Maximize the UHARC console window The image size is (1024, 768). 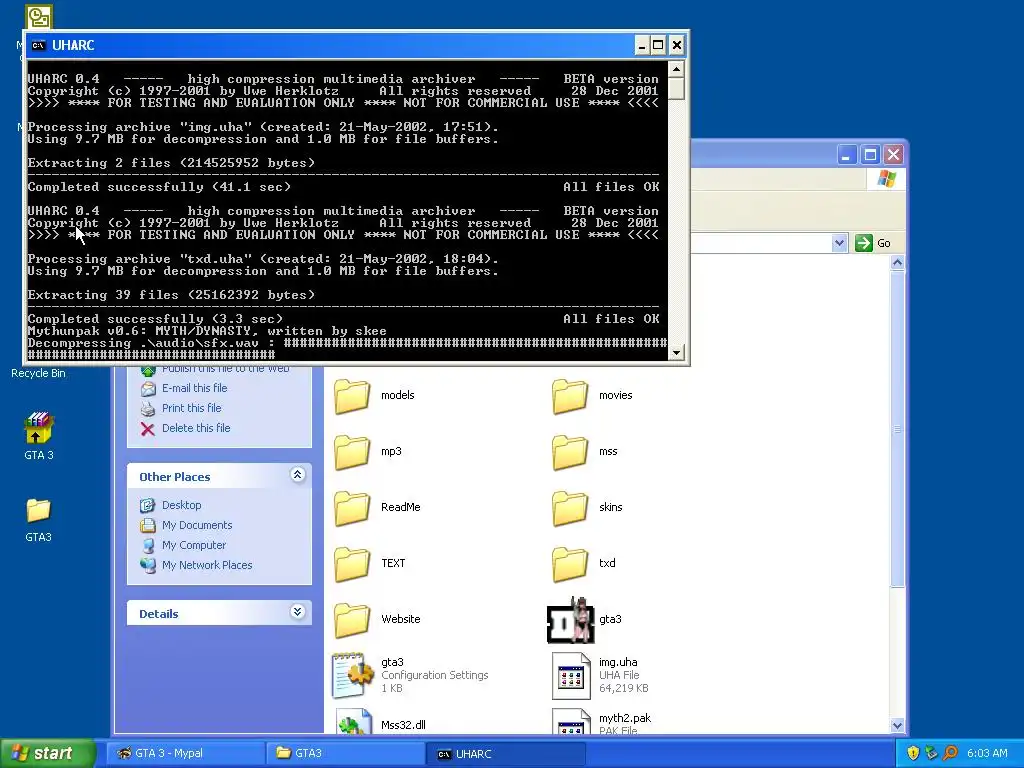coord(658,45)
